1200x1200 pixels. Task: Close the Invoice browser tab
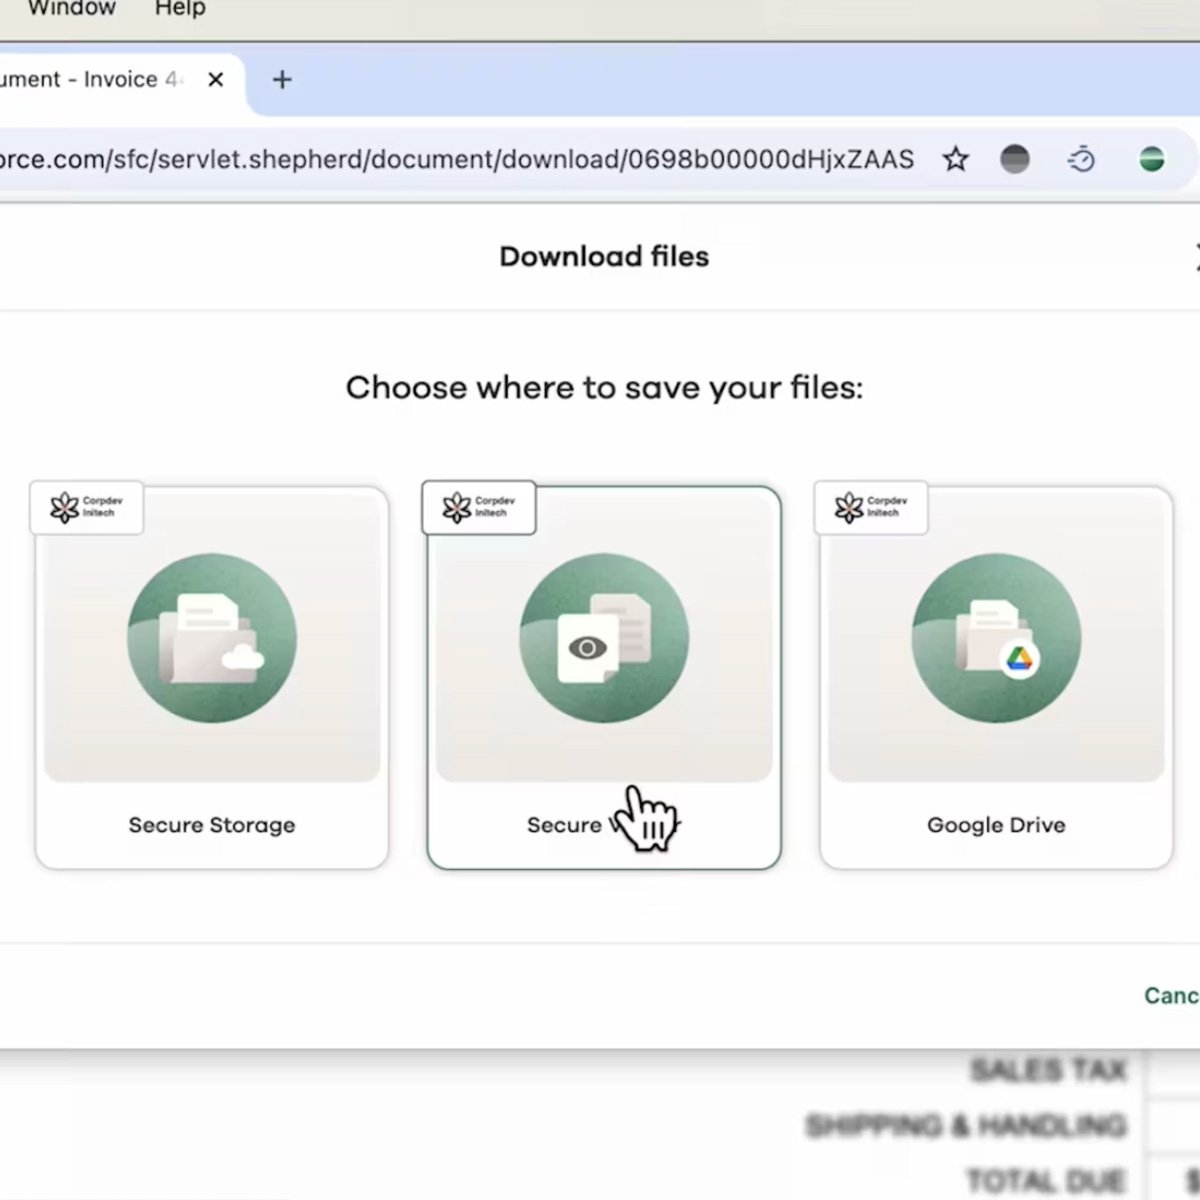(215, 80)
